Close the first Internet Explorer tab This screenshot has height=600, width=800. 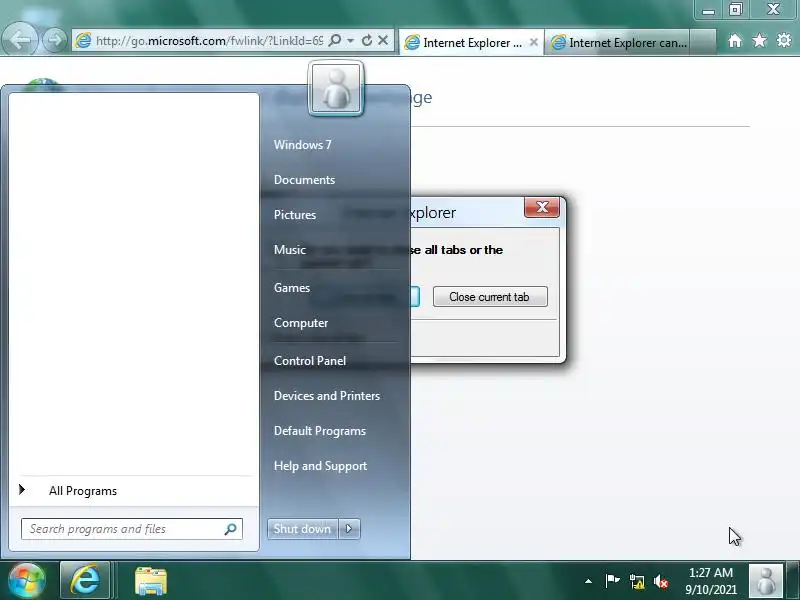coord(534,42)
